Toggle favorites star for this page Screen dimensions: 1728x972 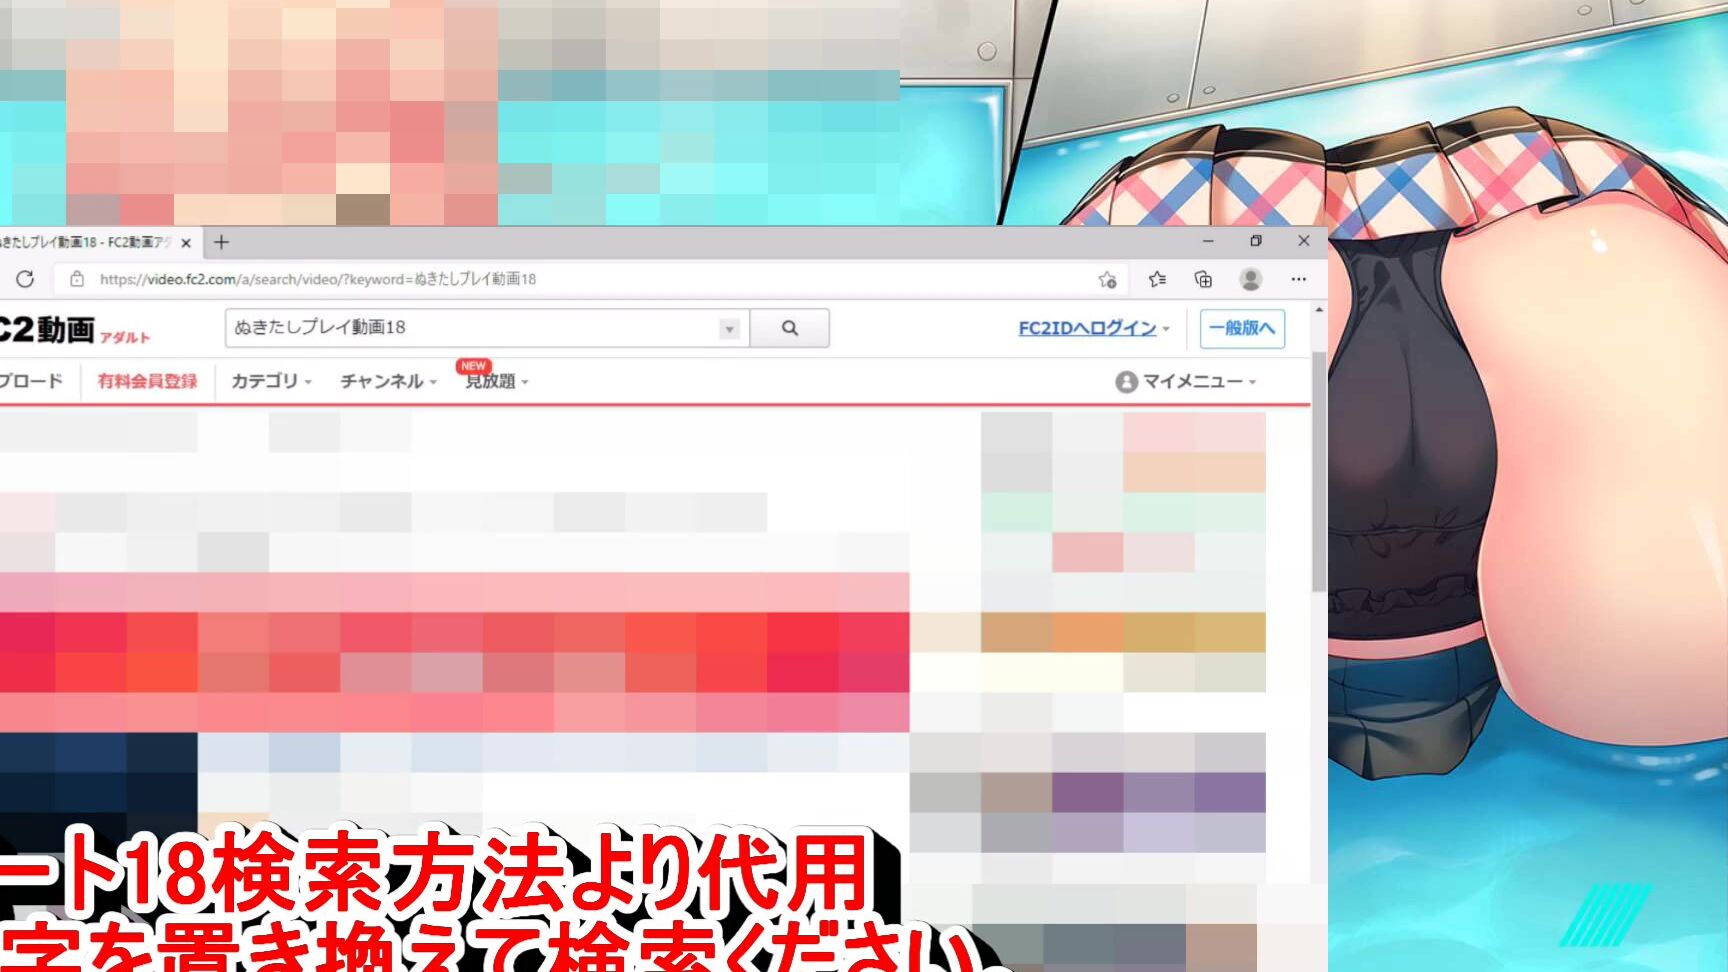coord(1108,280)
